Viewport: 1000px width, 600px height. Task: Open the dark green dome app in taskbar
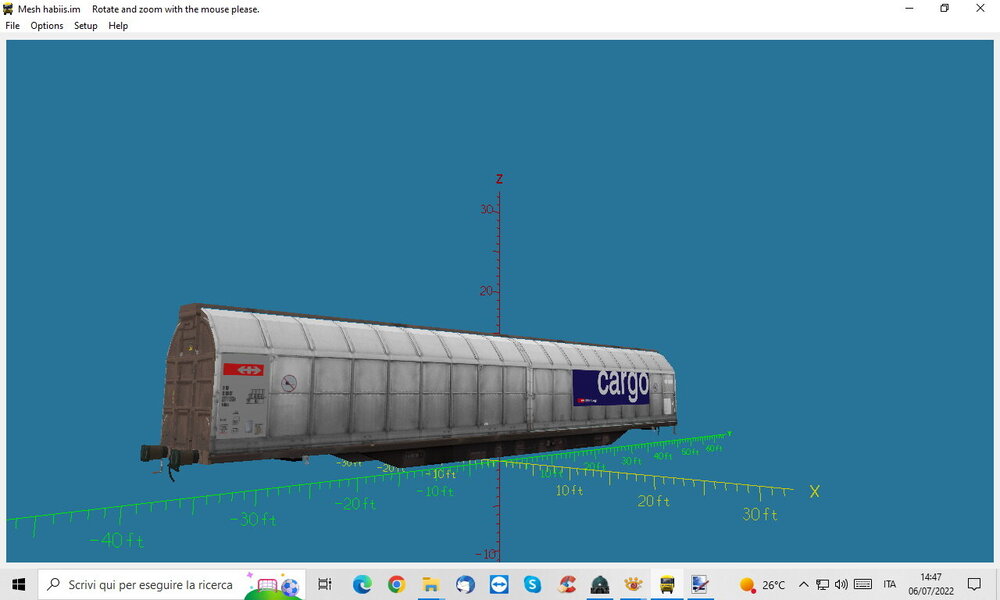[599, 584]
